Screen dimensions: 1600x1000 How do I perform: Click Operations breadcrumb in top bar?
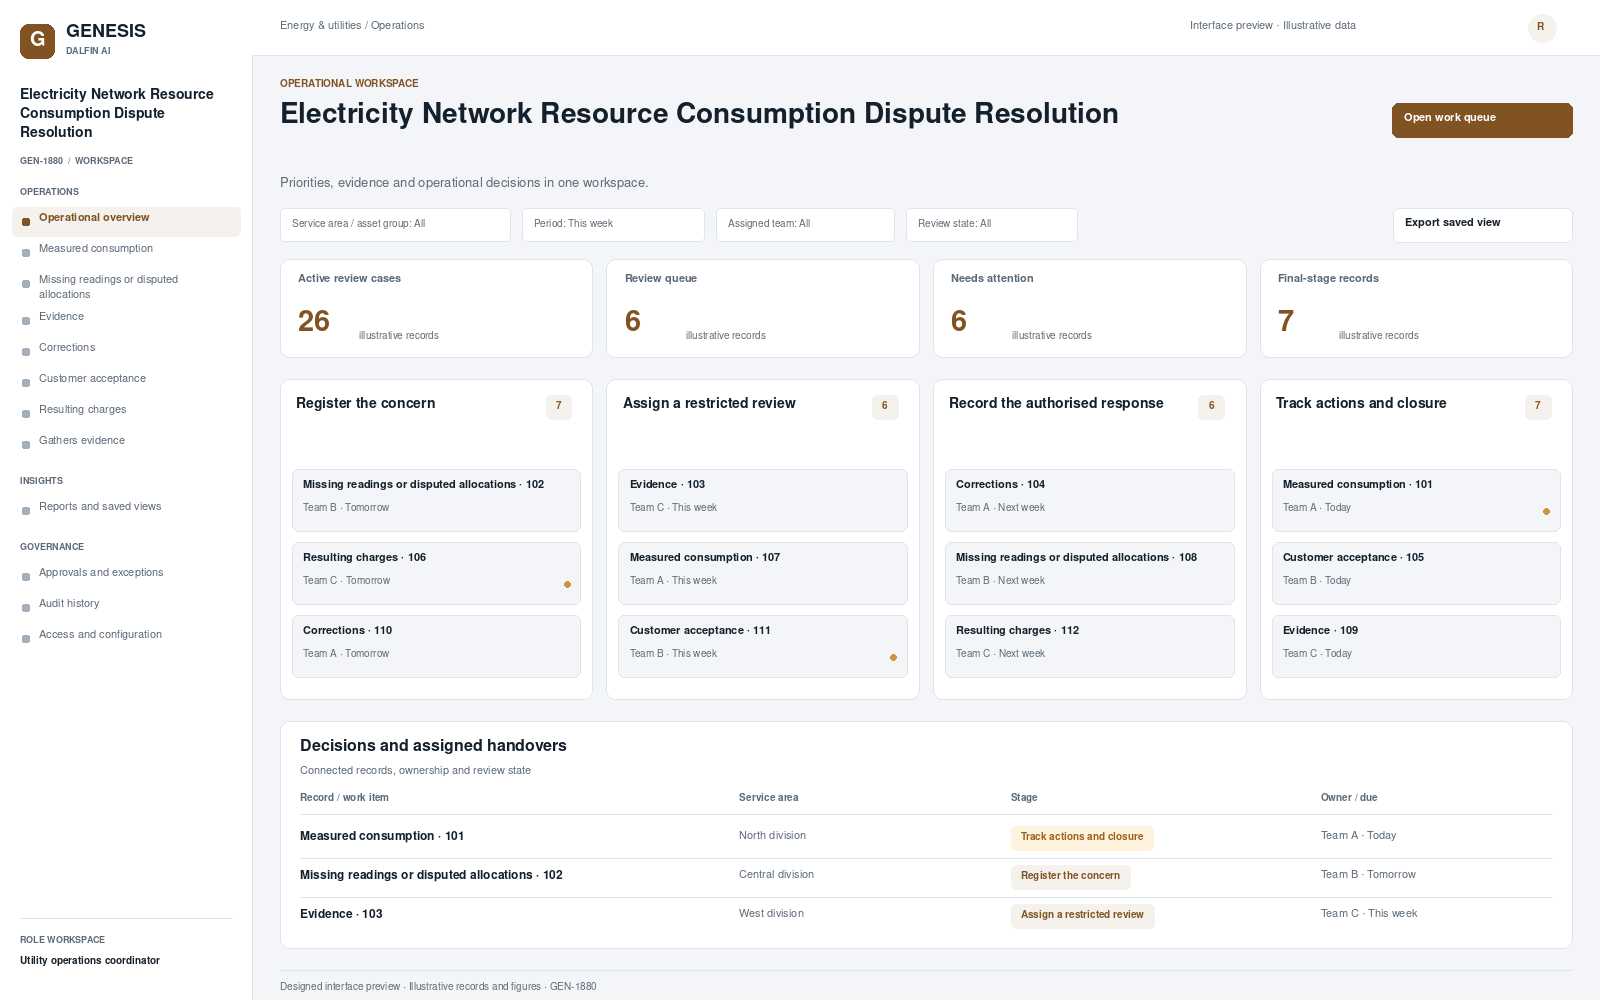(397, 26)
